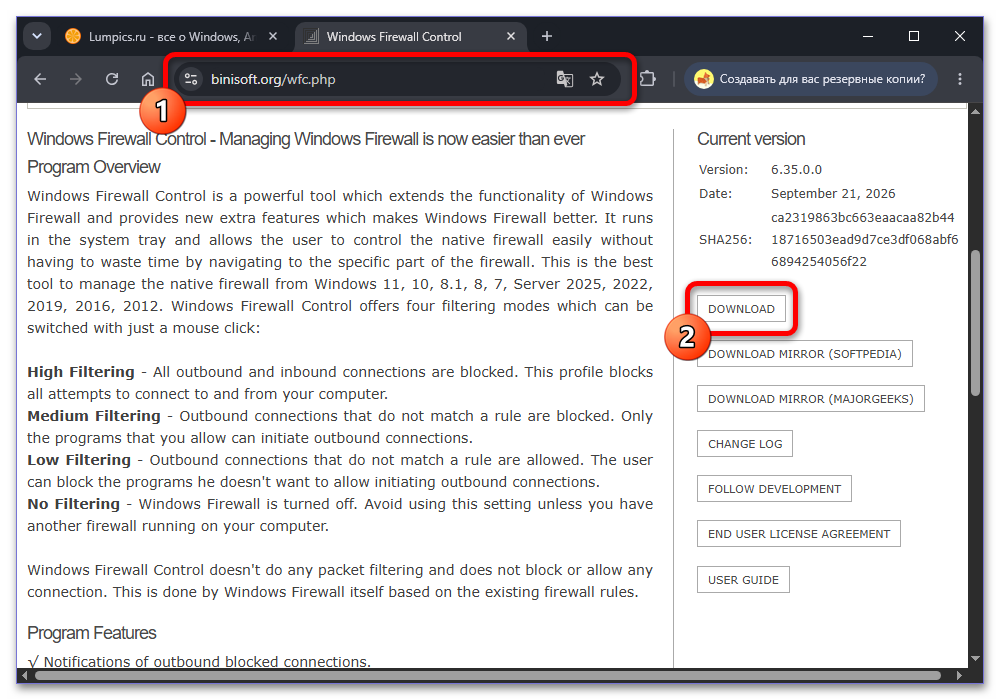Reload the current page
This screenshot has height=700, width=1000.
pos(112,79)
